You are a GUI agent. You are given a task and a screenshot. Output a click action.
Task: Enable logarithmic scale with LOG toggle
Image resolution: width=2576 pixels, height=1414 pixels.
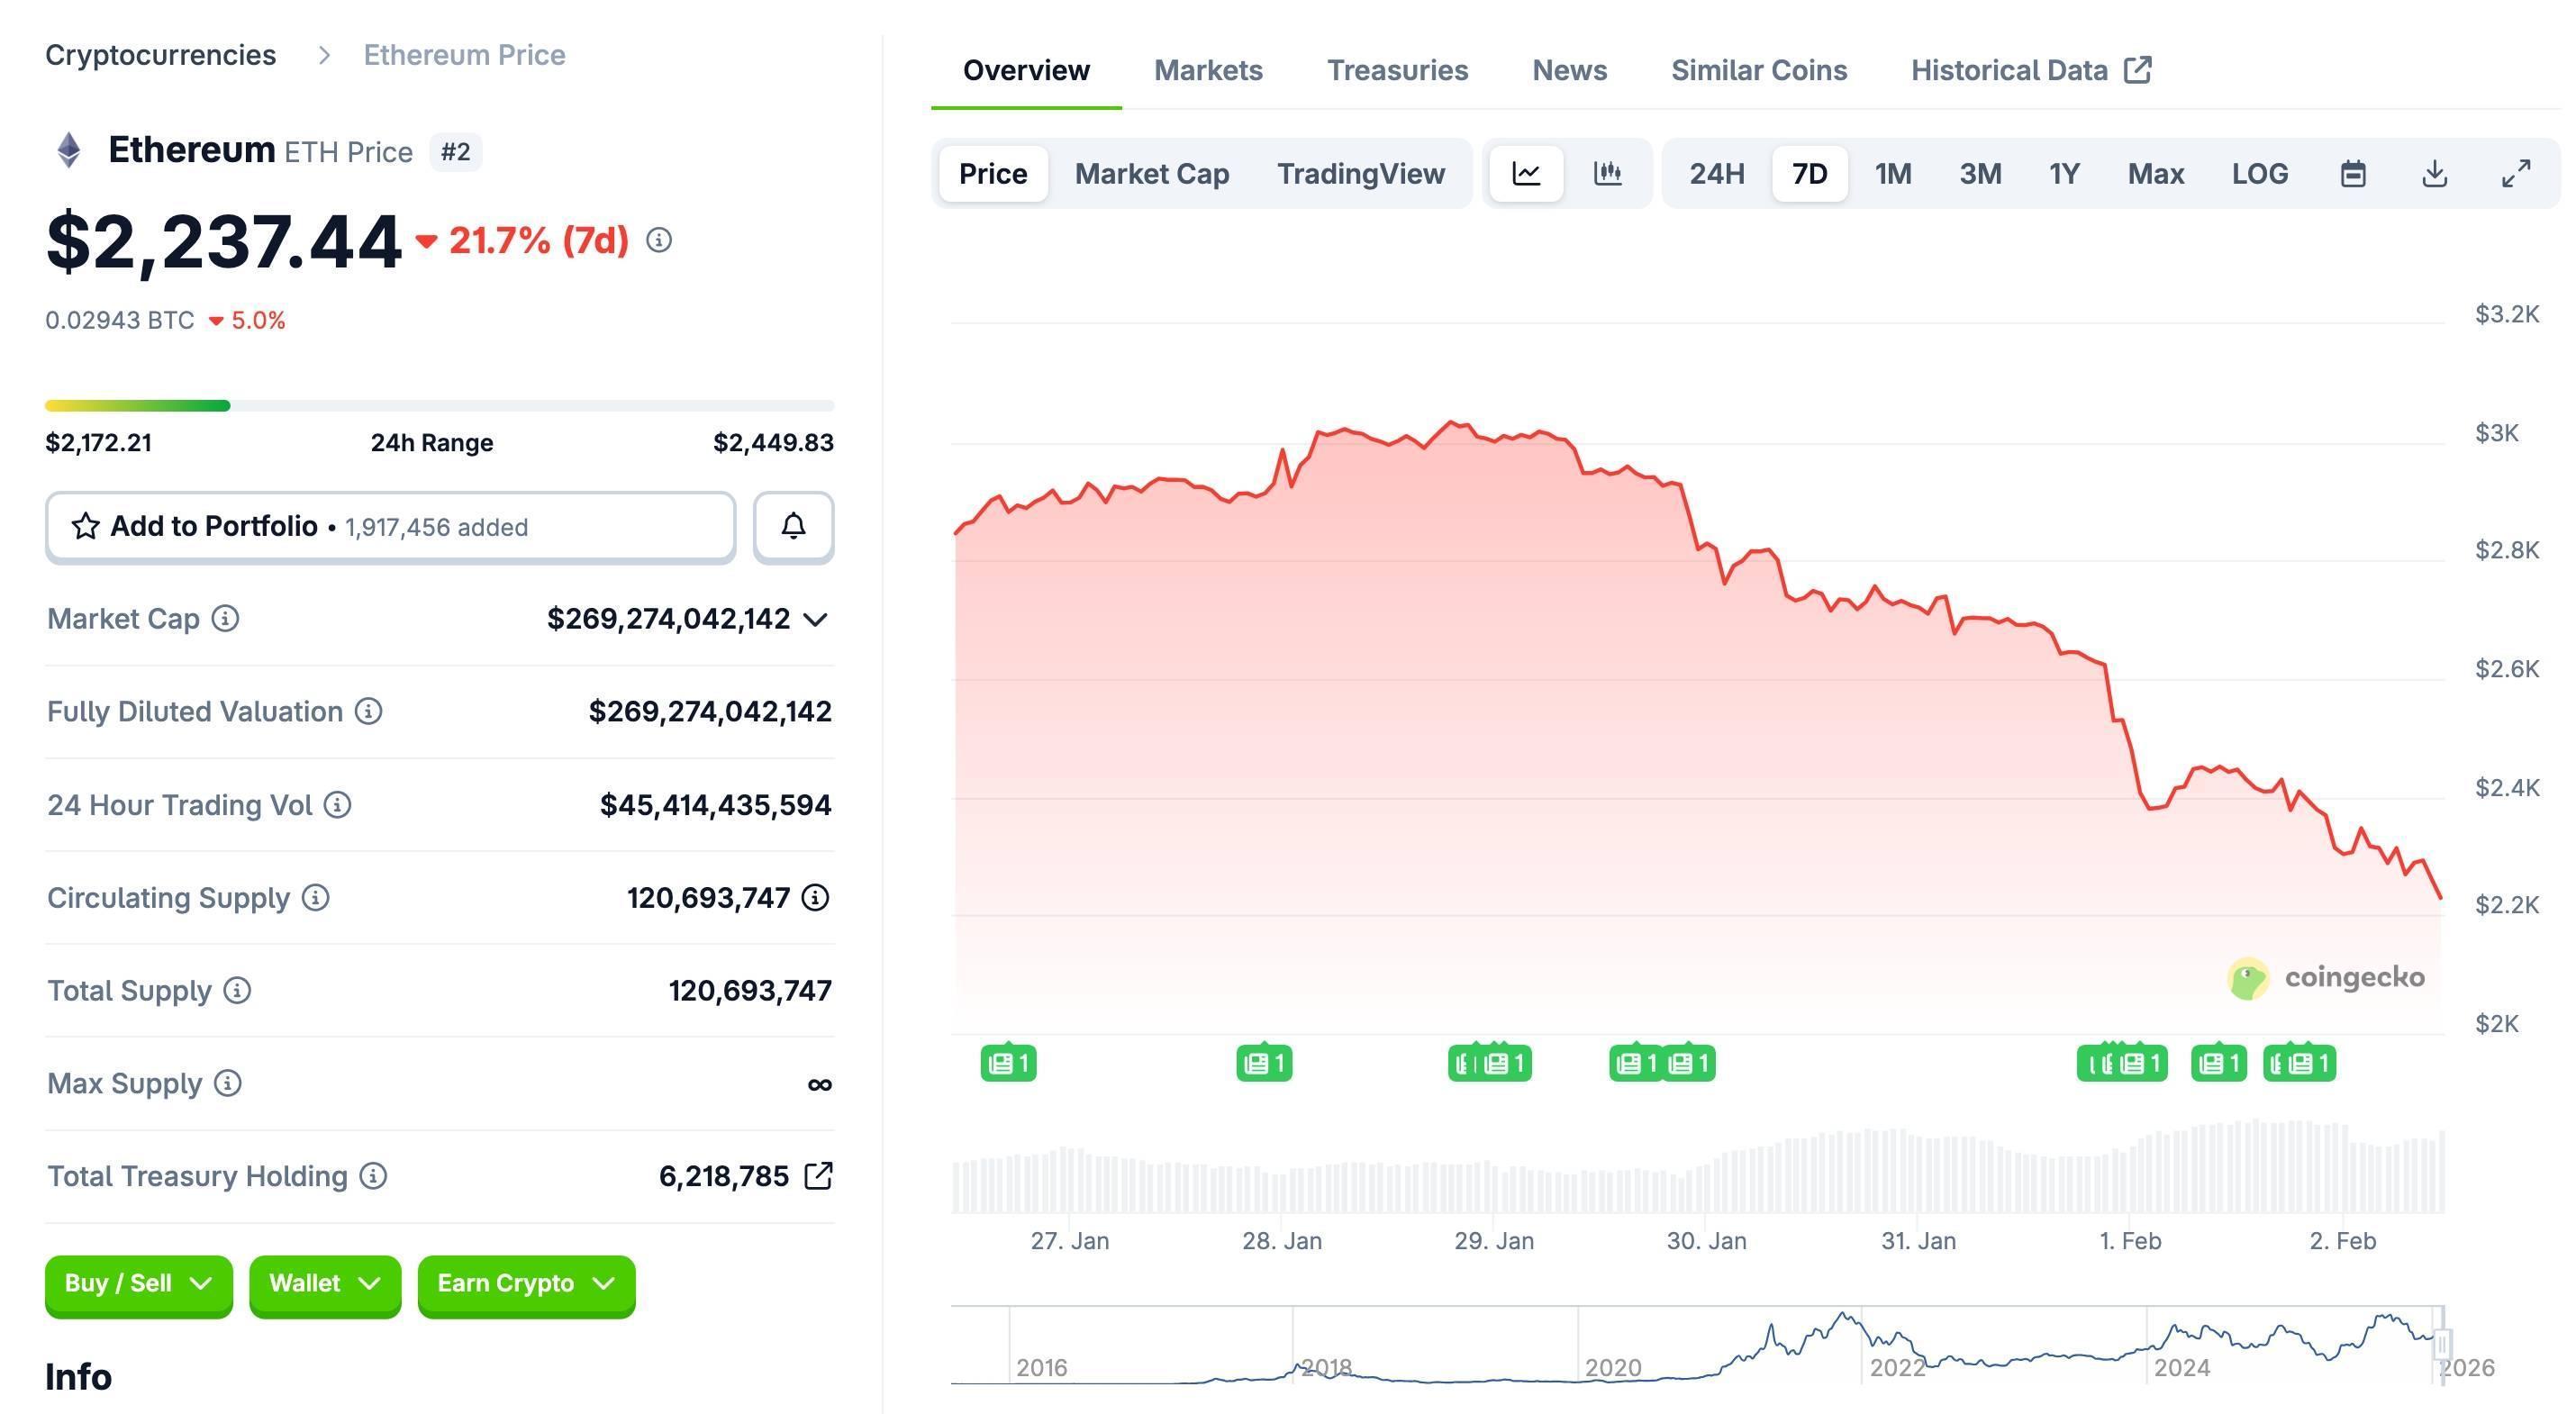2259,173
